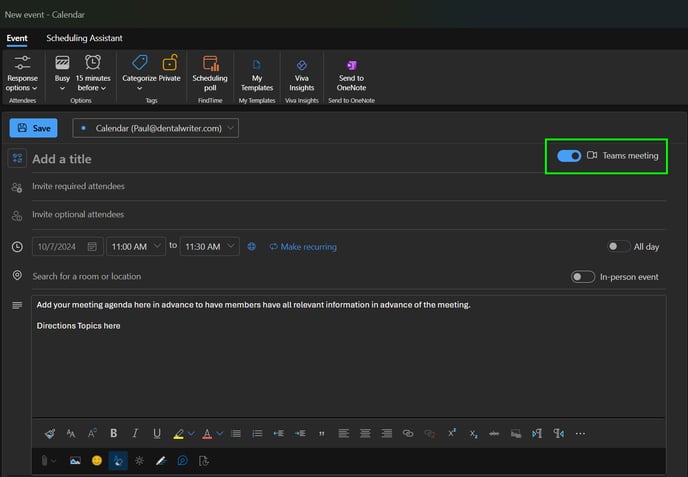Align text left
Image resolution: width=688 pixels, height=477 pixels.
(x=344, y=434)
